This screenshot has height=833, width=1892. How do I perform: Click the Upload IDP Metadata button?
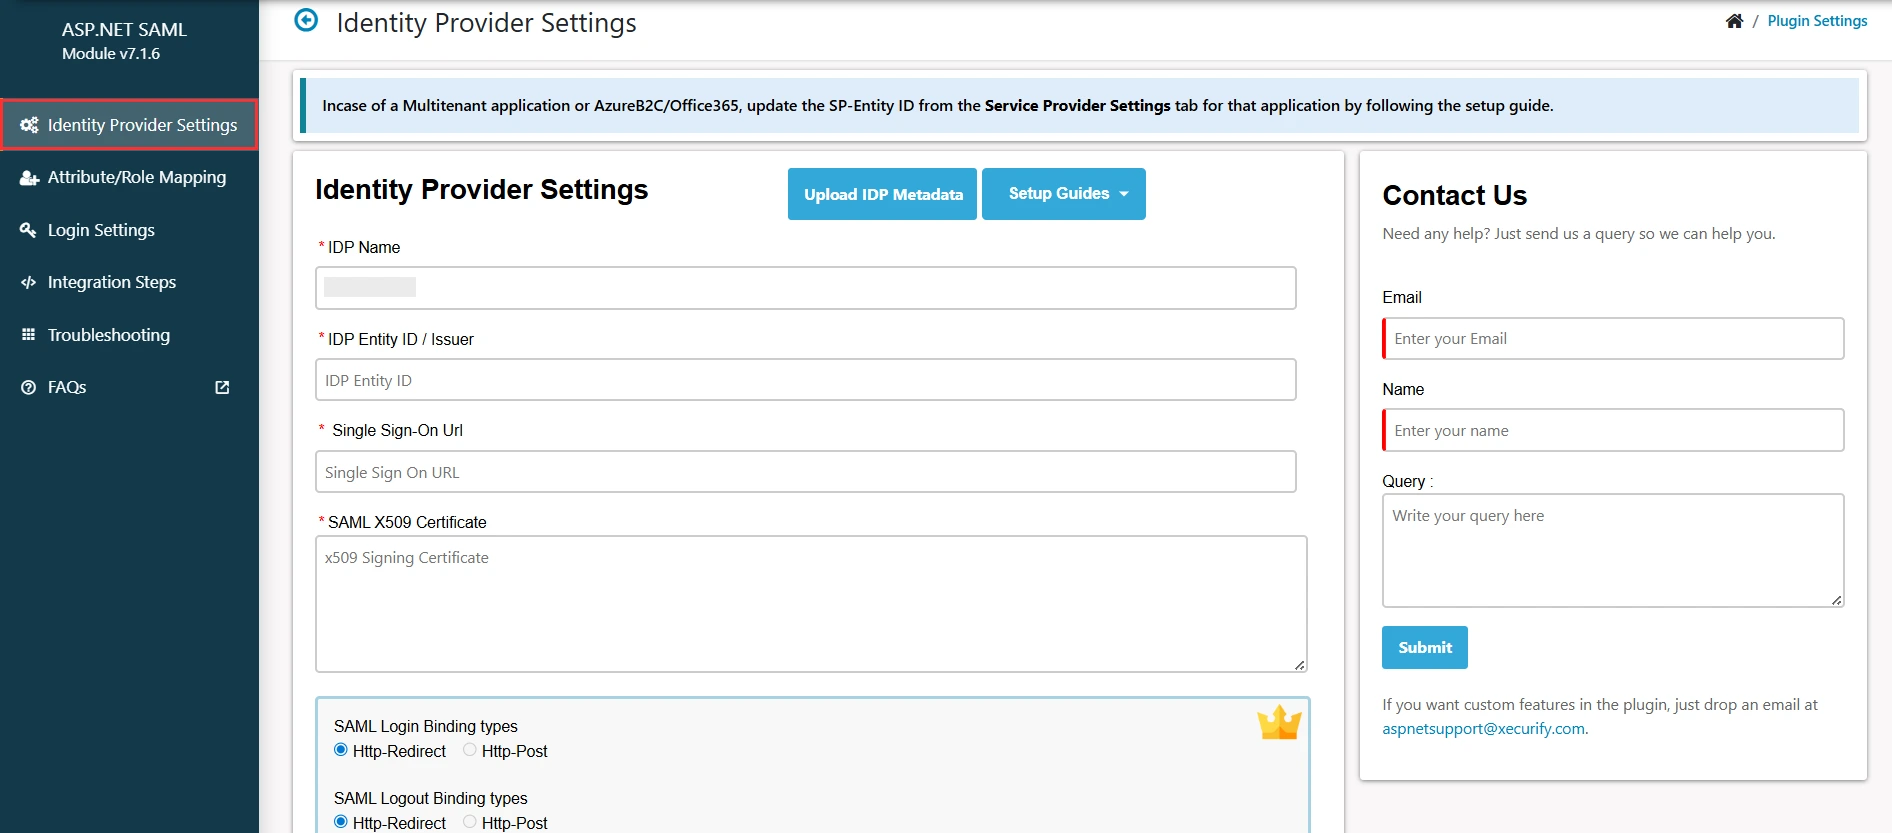point(882,194)
